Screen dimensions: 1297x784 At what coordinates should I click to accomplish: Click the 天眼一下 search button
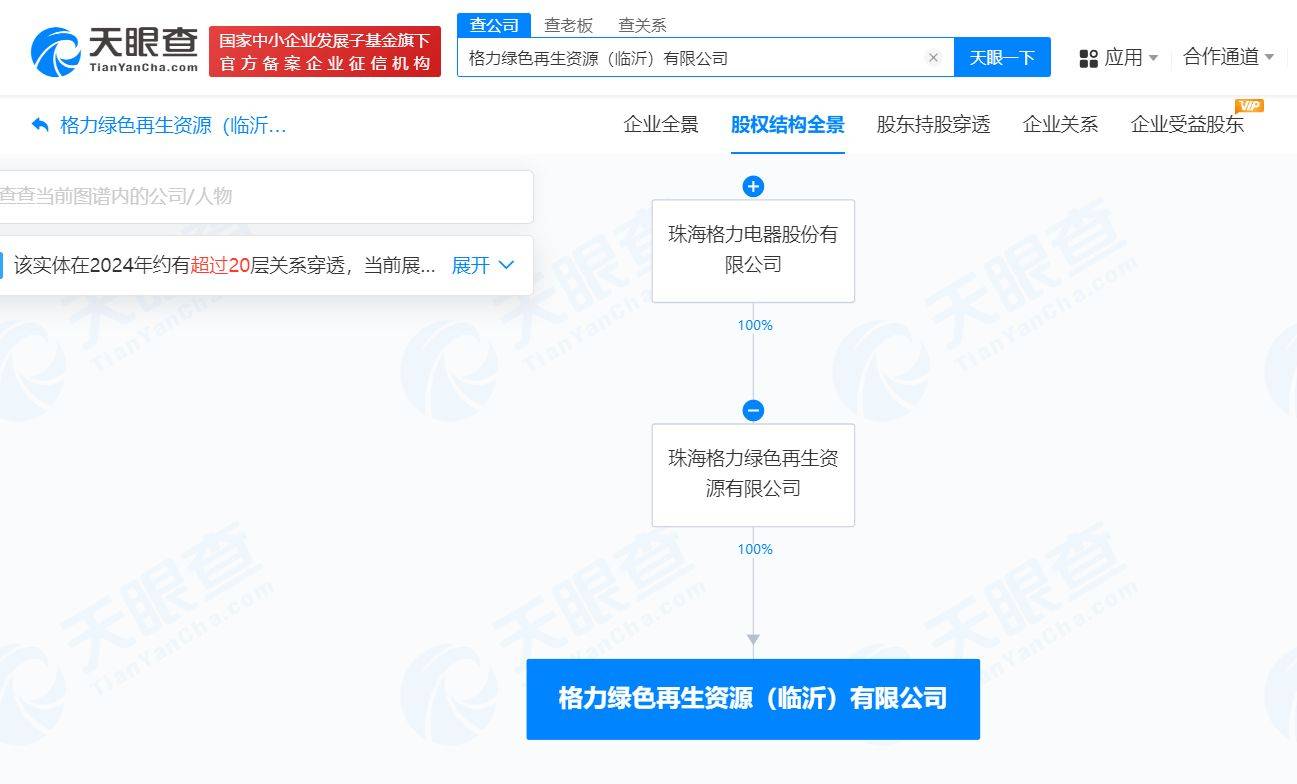click(x=1002, y=58)
